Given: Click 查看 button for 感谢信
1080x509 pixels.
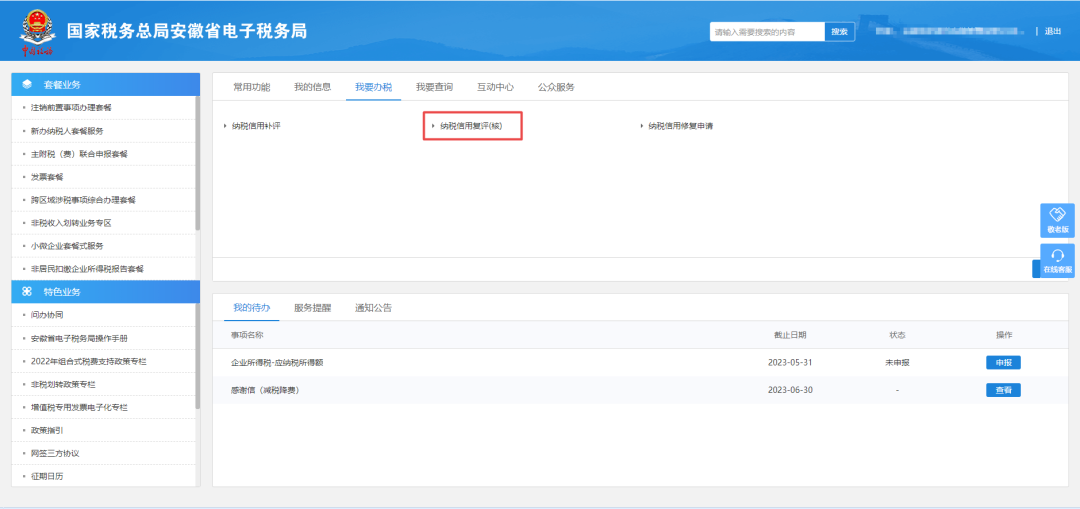Looking at the screenshot, I should coord(1003,390).
